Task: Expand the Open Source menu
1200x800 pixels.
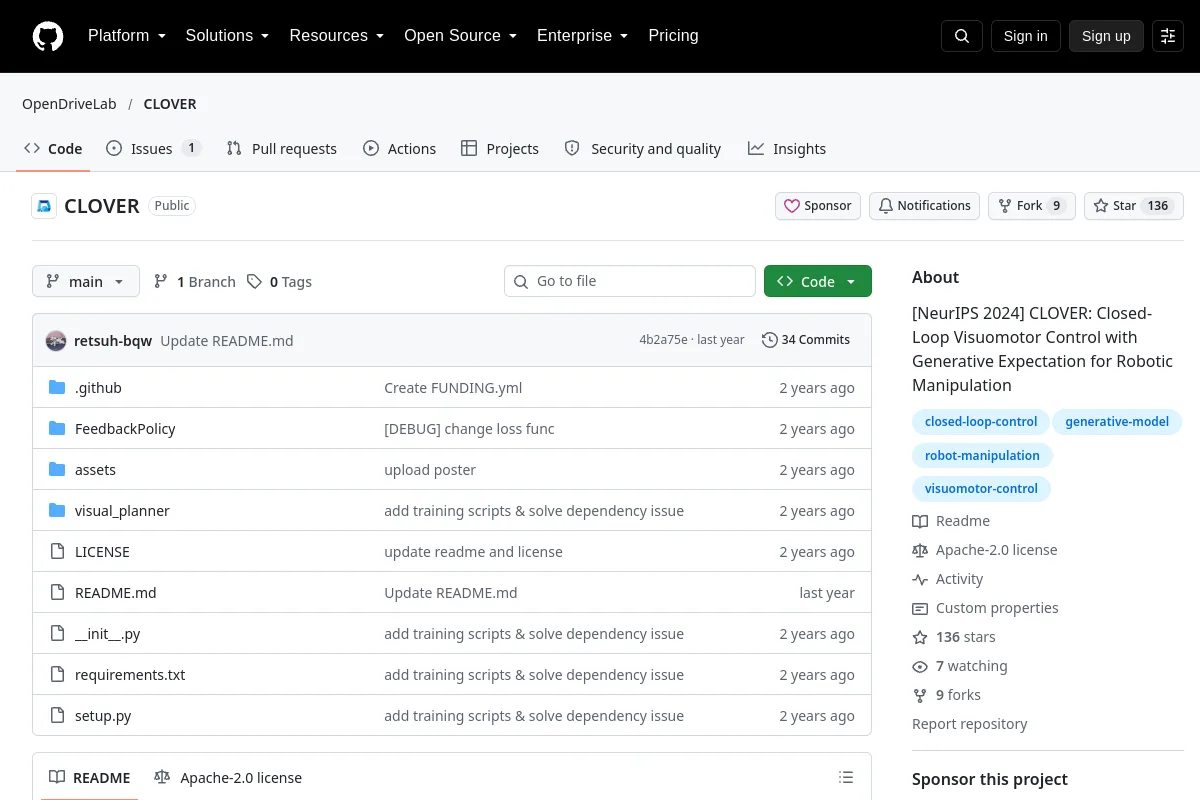Action: click(460, 36)
